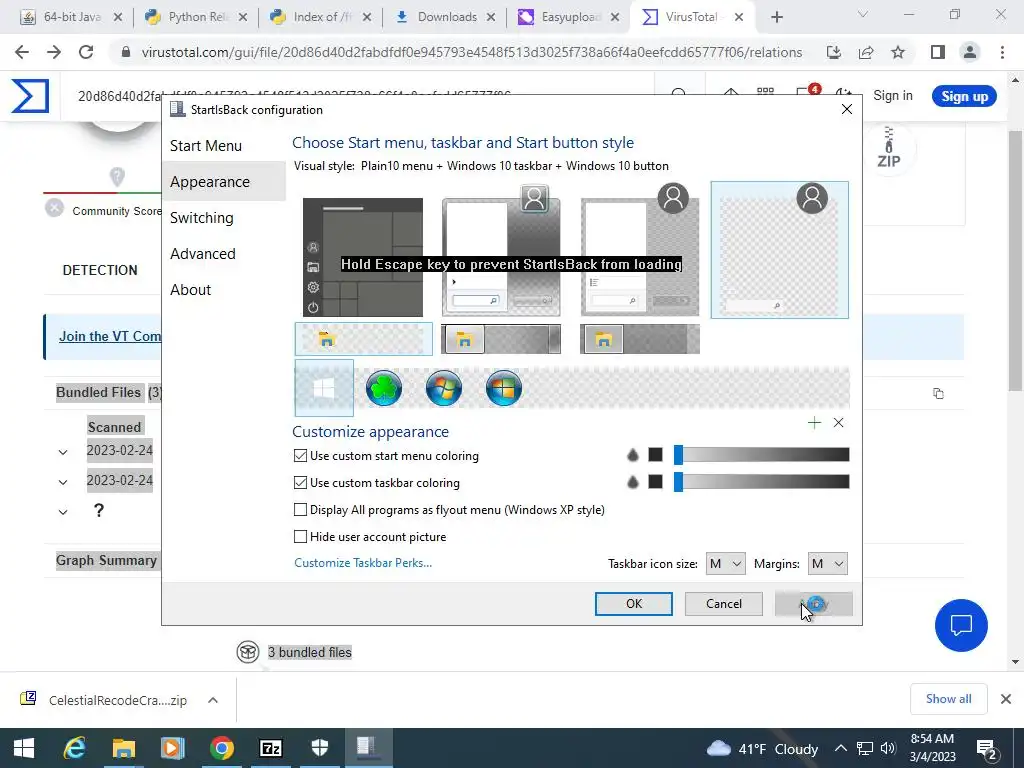The width and height of the screenshot is (1024, 768).
Task: Click the volume speaker tray icon
Action: pyautogui.click(x=888, y=748)
